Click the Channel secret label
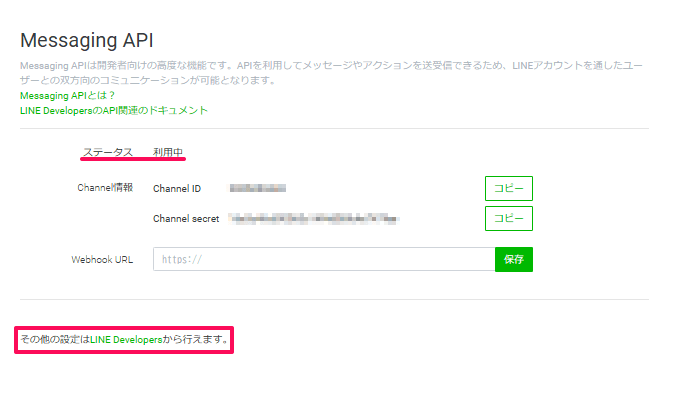Image resolution: width=680 pixels, height=420 pixels. click(x=186, y=219)
